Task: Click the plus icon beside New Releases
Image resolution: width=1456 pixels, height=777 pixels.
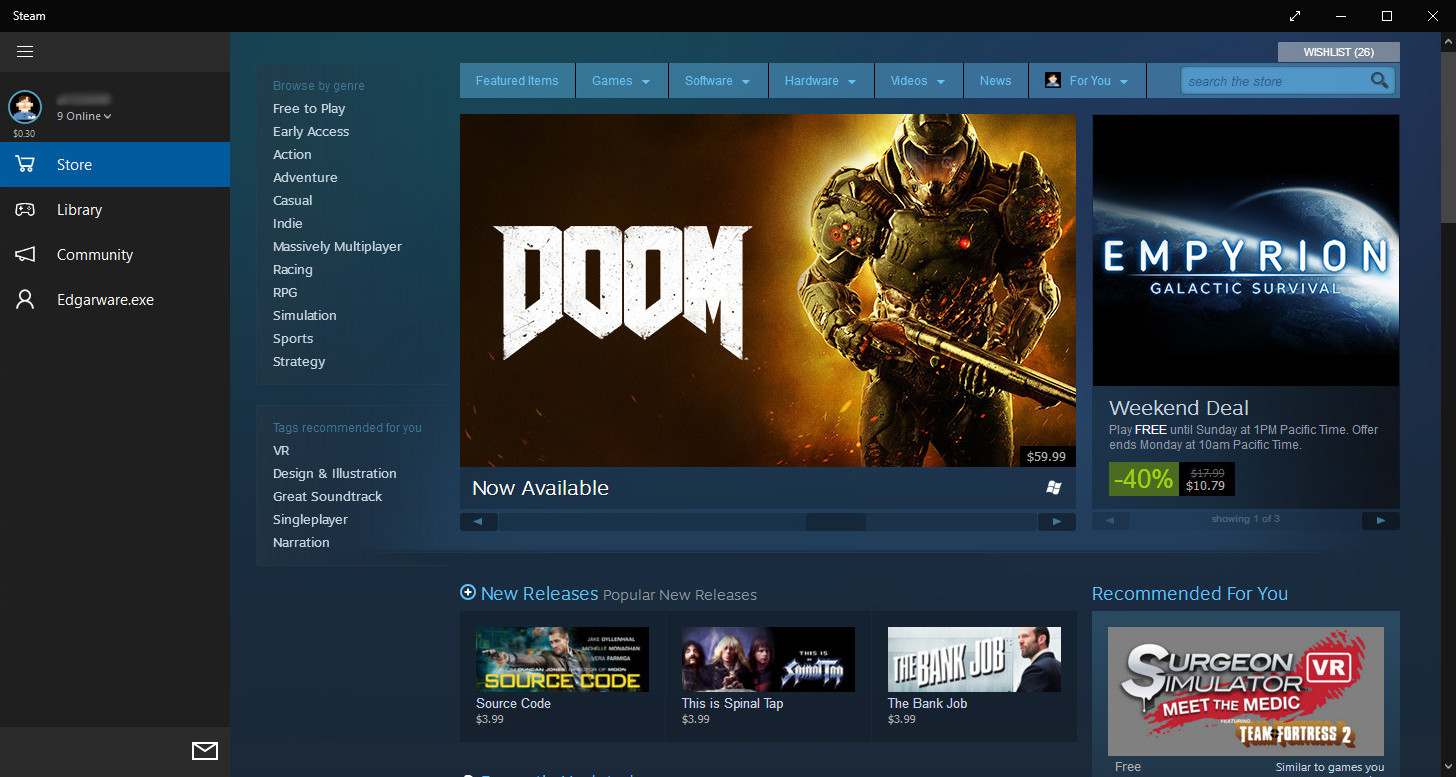Action: (467, 593)
